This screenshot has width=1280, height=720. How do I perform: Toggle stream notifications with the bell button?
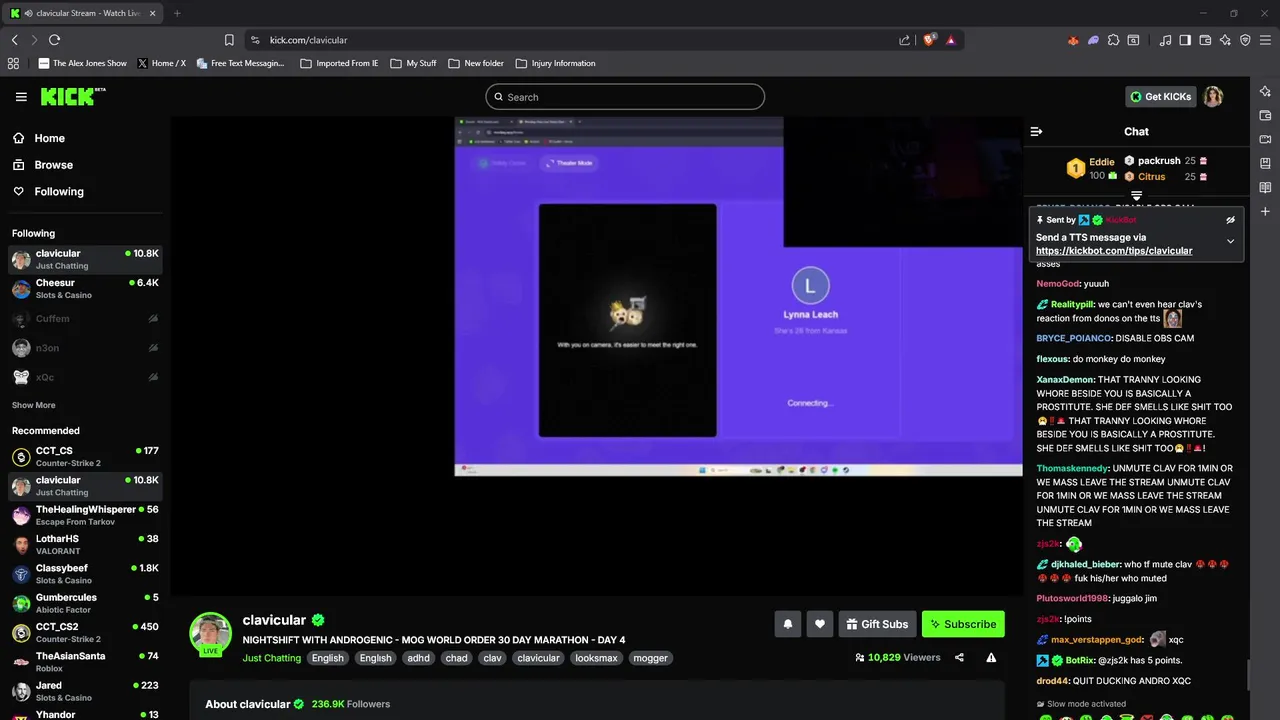pos(787,624)
